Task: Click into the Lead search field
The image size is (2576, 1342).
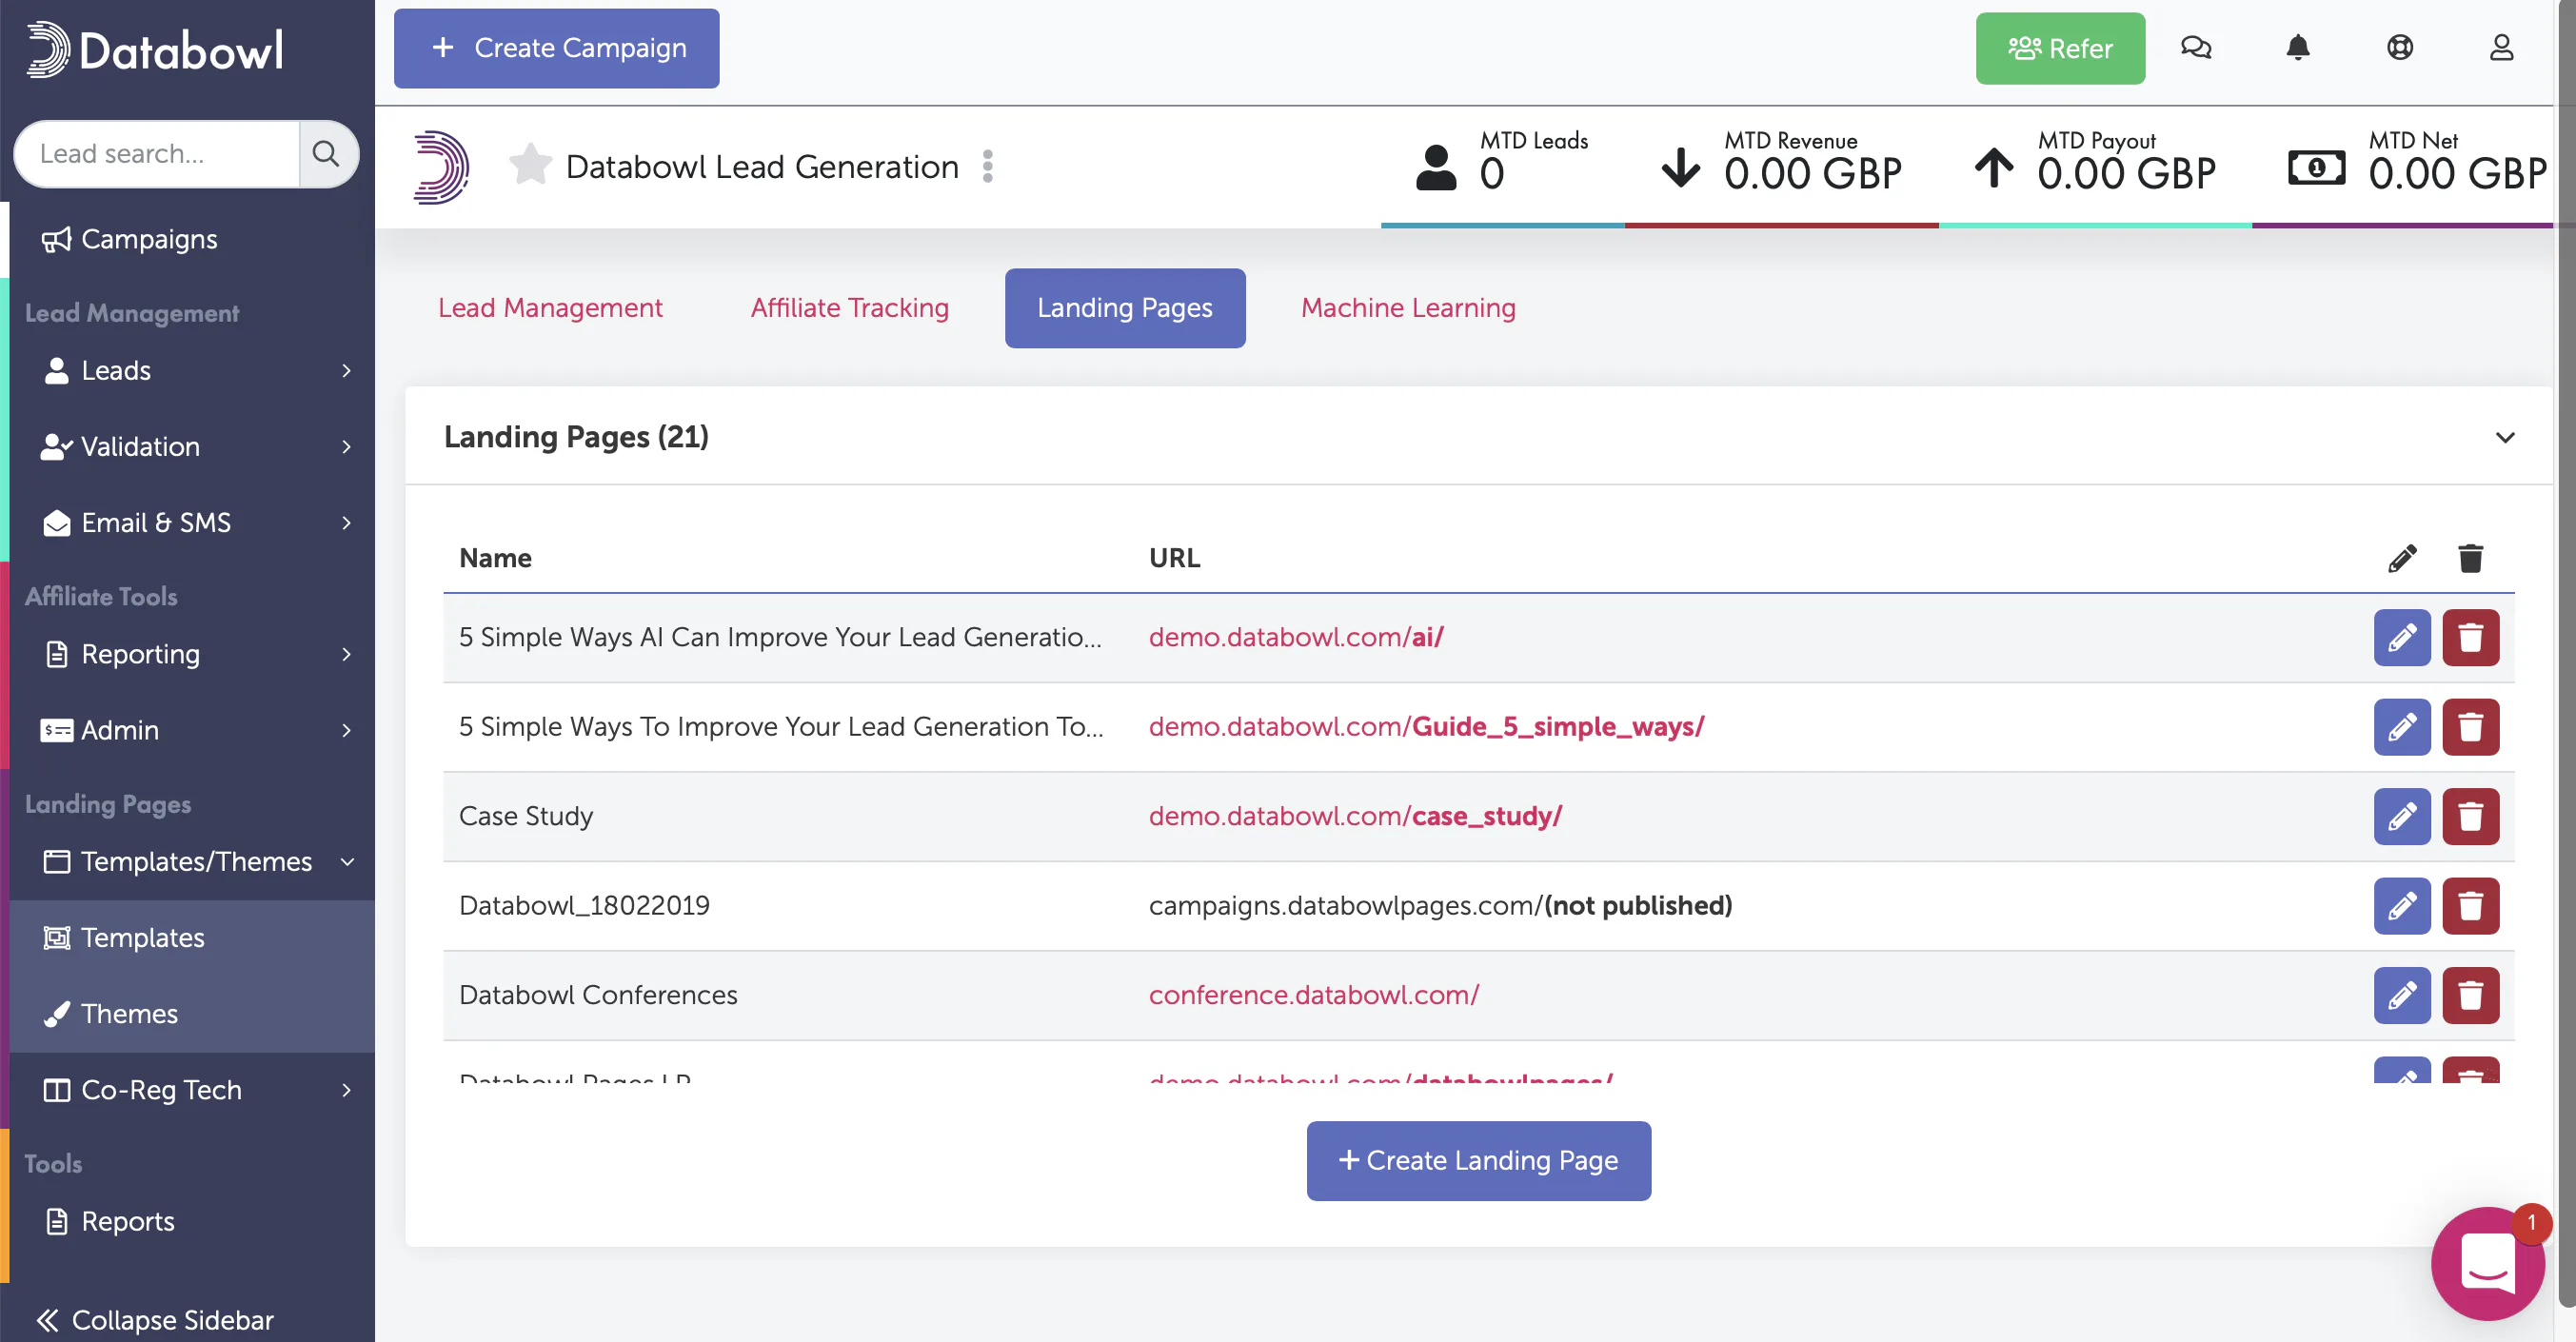Action: coord(158,154)
